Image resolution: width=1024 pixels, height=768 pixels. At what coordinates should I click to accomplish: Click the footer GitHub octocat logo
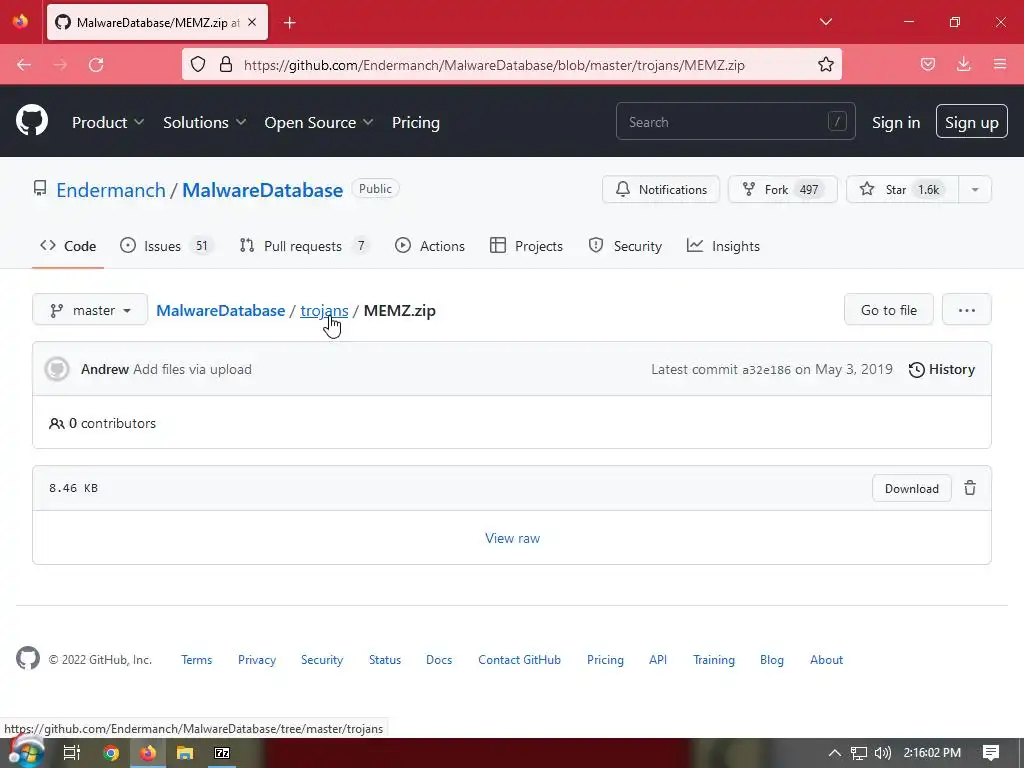click(x=28, y=658)
